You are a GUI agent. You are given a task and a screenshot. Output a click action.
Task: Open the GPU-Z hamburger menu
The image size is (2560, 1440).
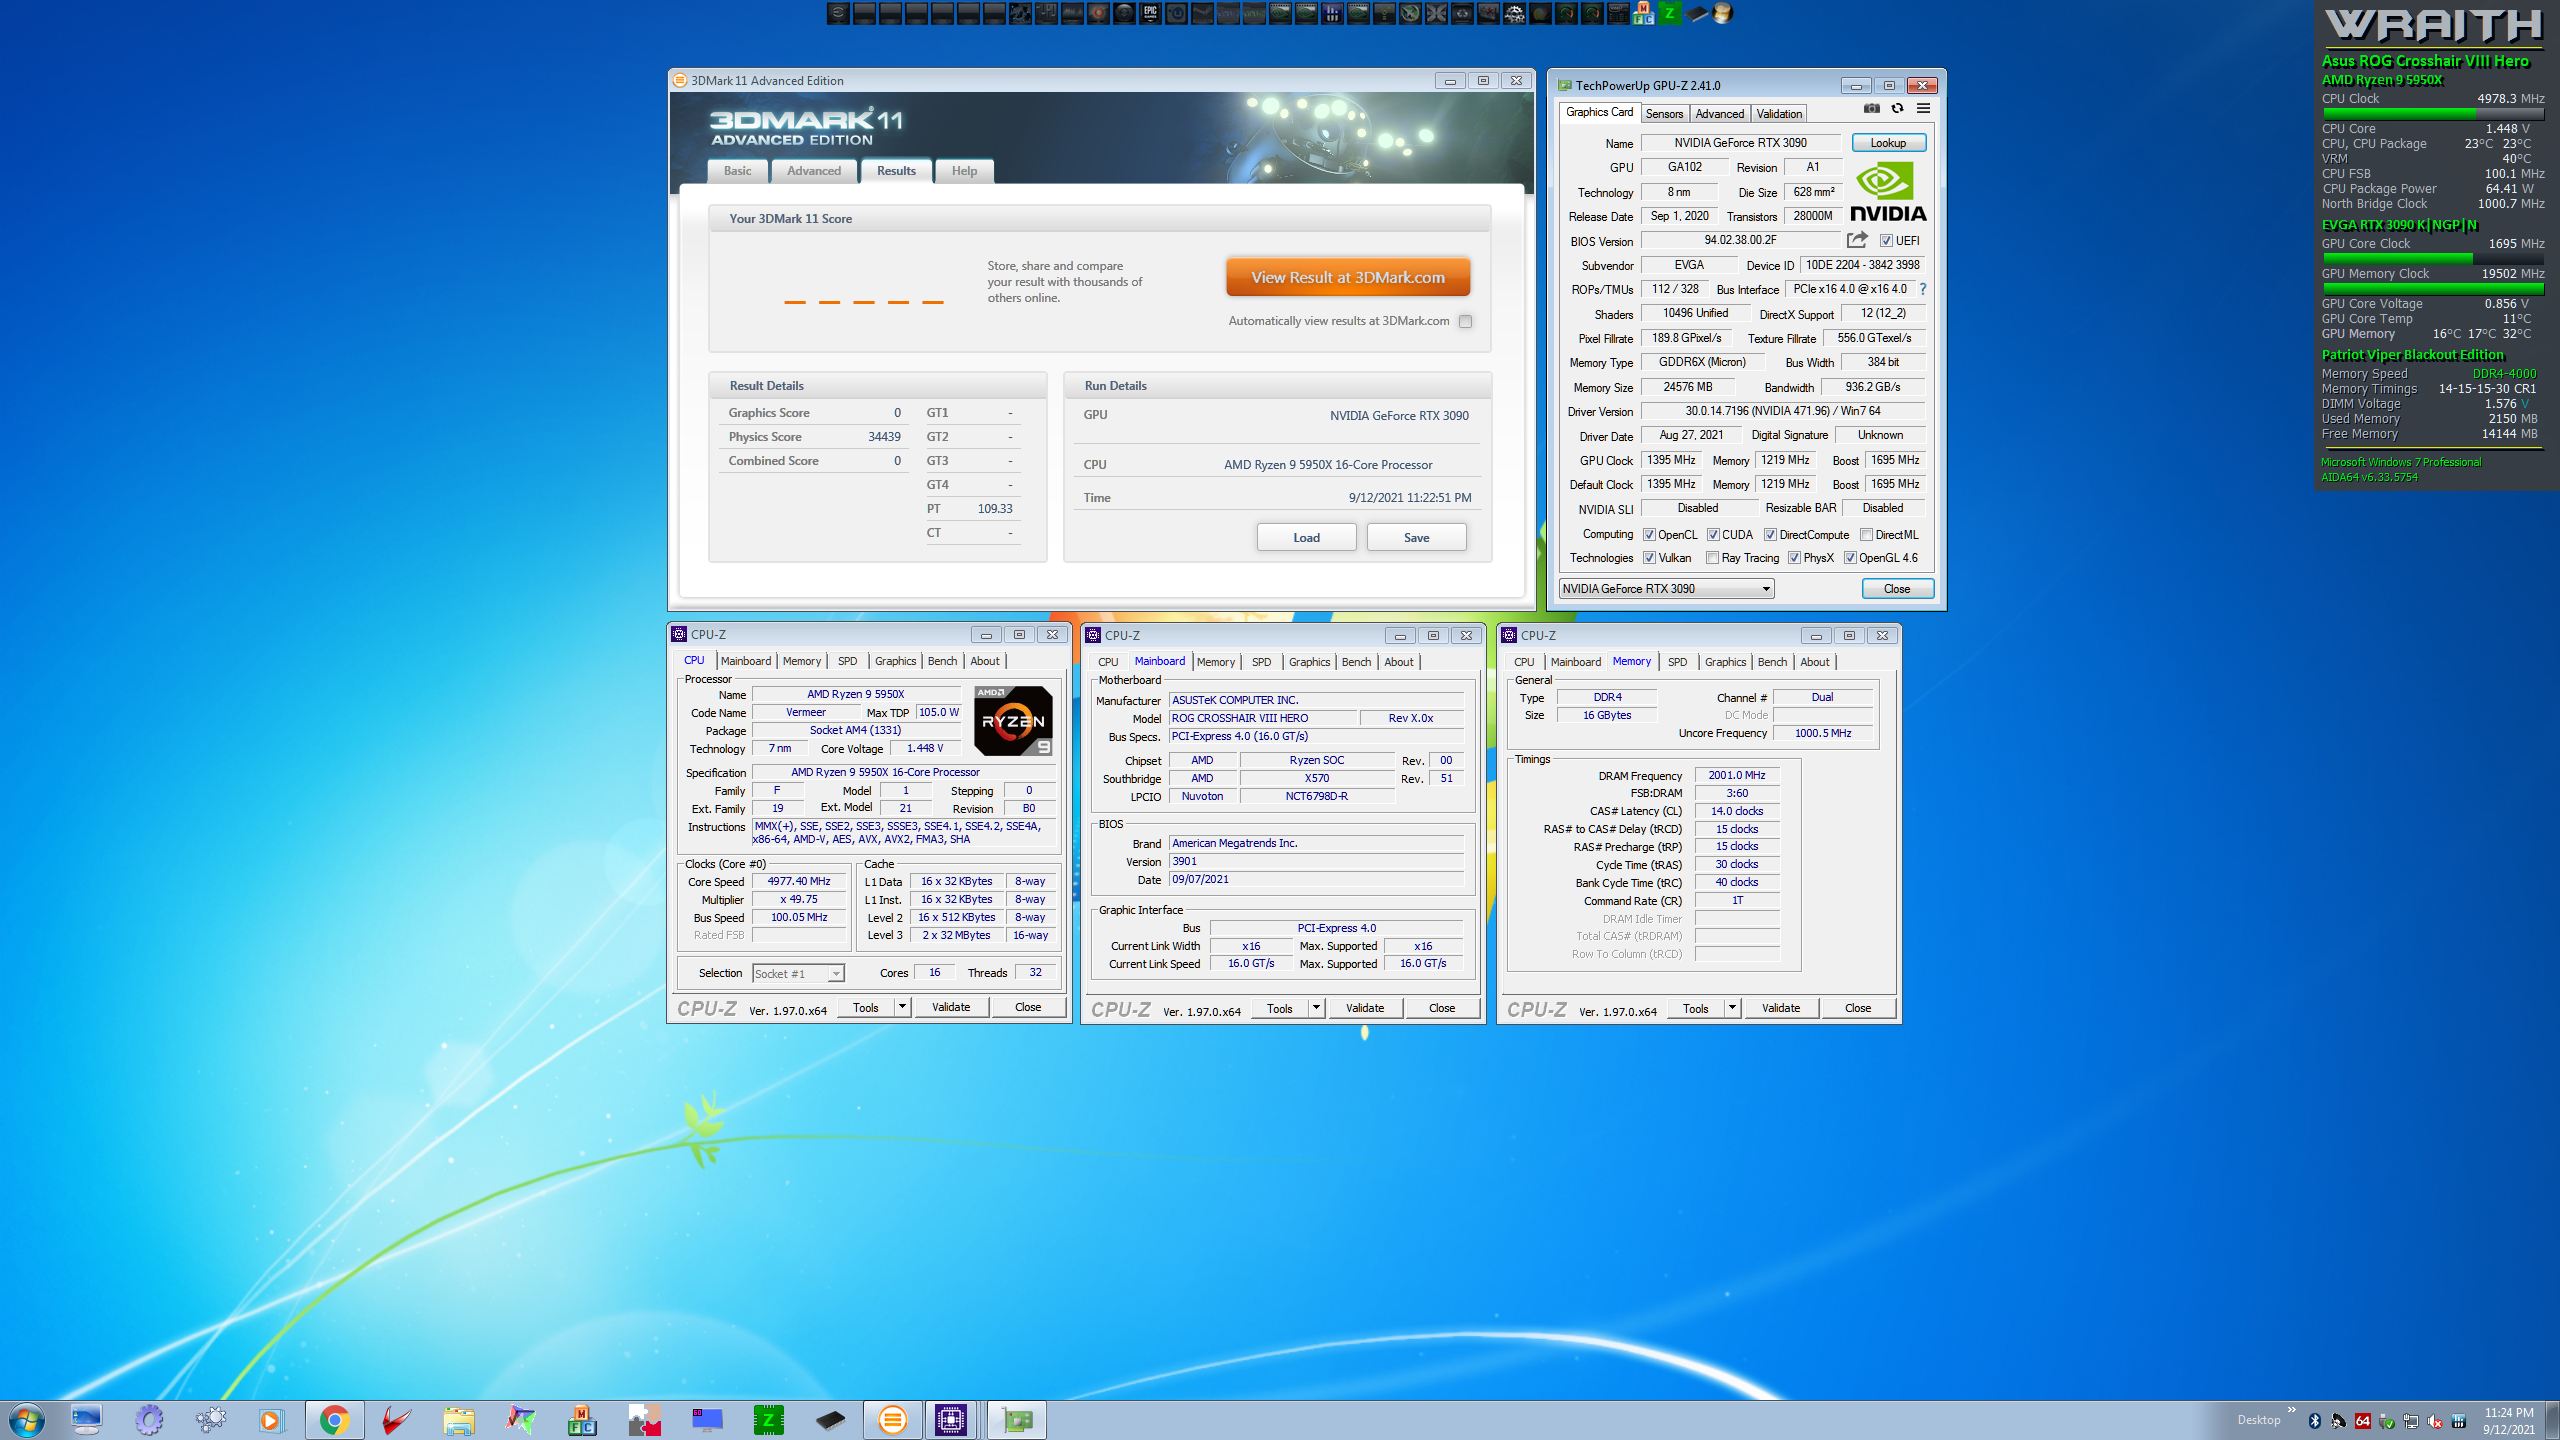click(x=1923, y=109)
